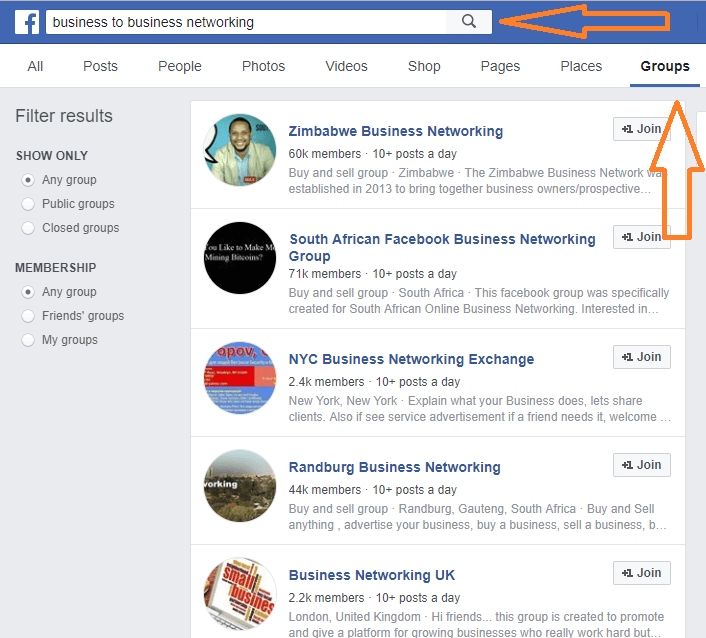Click the 'Filter results' heading
This screenshot has height=638, width=706.
tap(64, 116)
